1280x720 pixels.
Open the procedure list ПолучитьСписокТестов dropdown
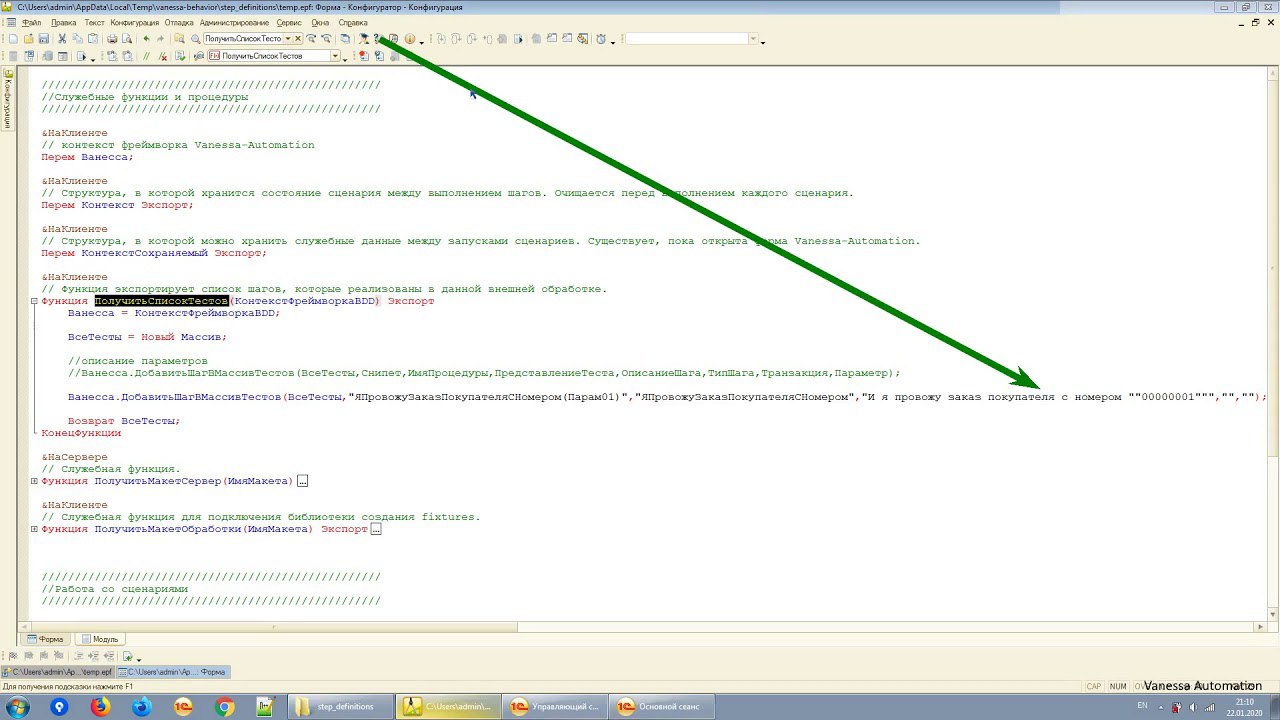click(x=335, y=56)
